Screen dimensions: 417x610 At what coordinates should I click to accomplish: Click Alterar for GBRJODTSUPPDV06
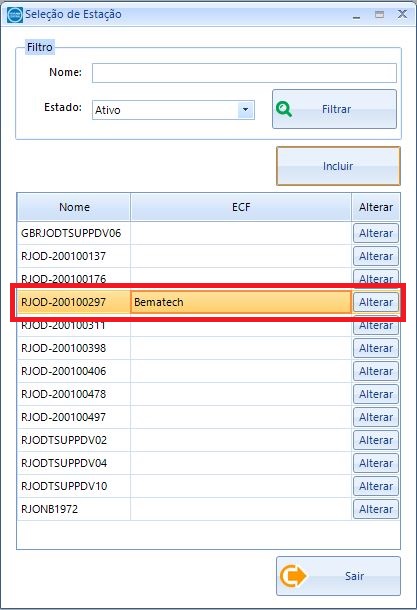click(x=376, y=233)
